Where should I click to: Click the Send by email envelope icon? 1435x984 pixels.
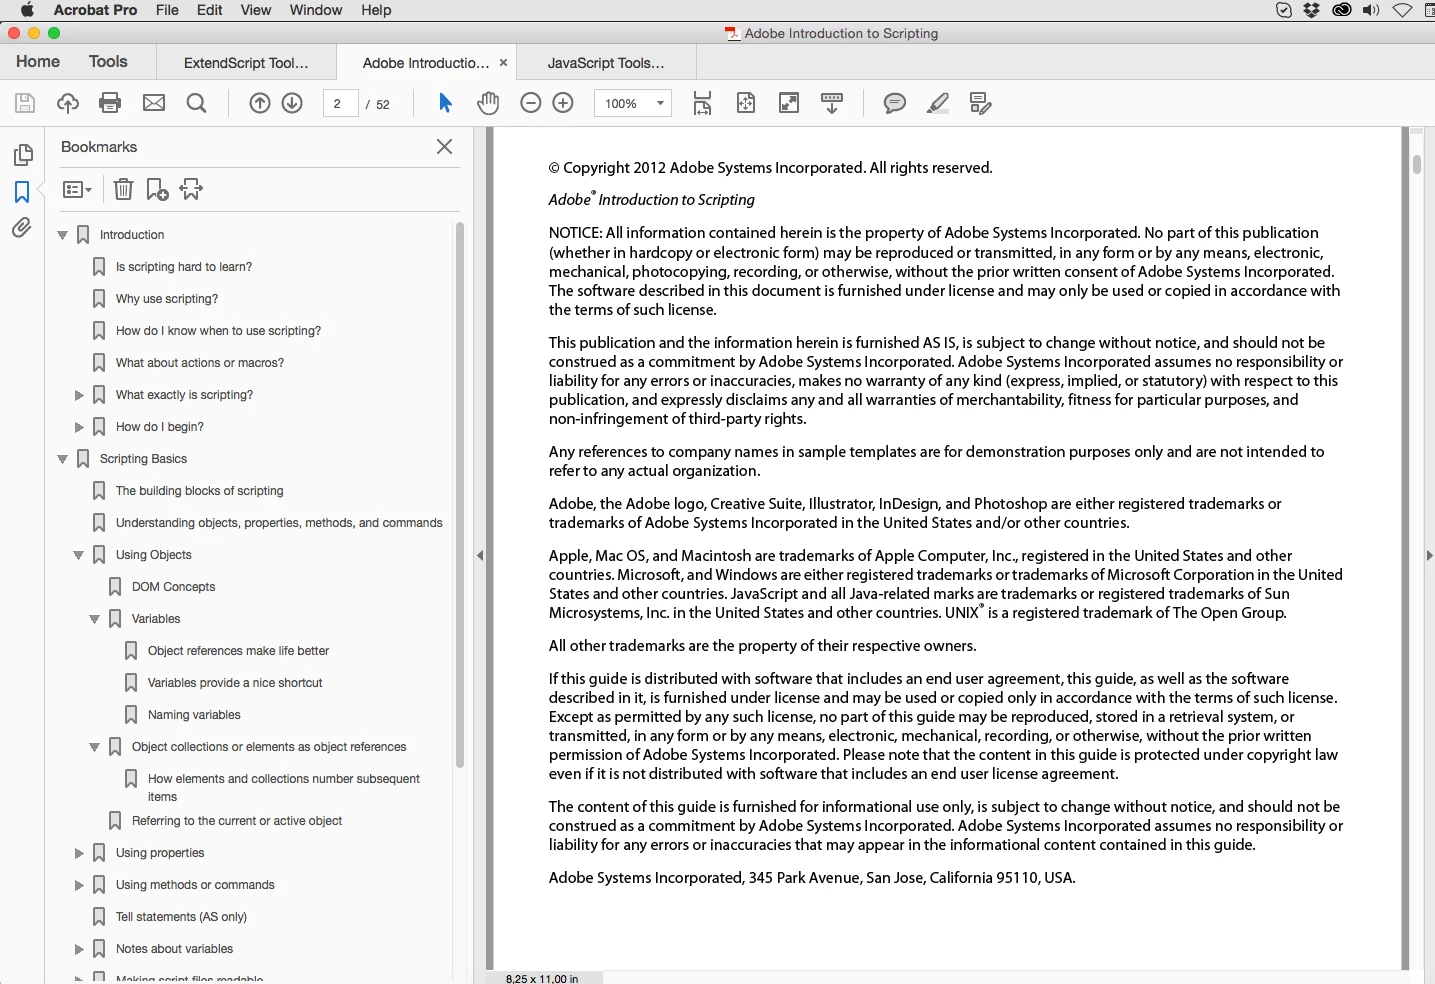coord(154,103)
